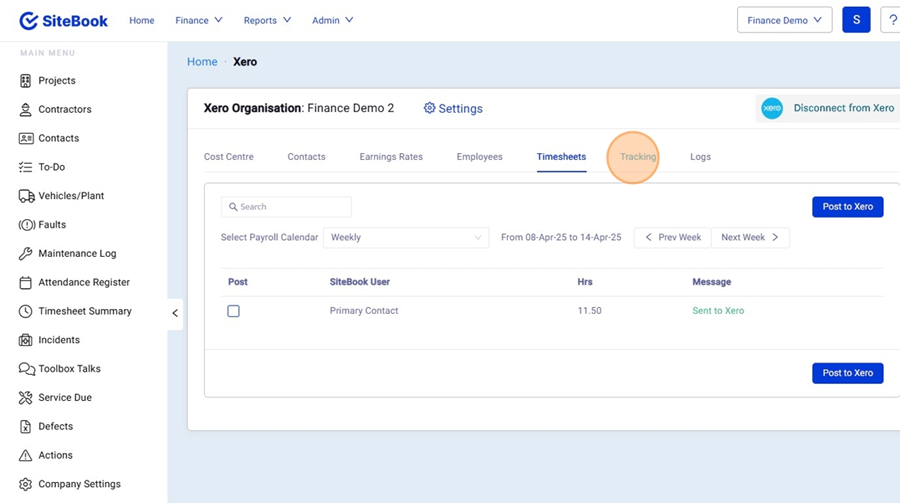Expand the Finance menu dropdown
Image resolution: width=900 pixels, height=503 pixels.
(198, 20)
